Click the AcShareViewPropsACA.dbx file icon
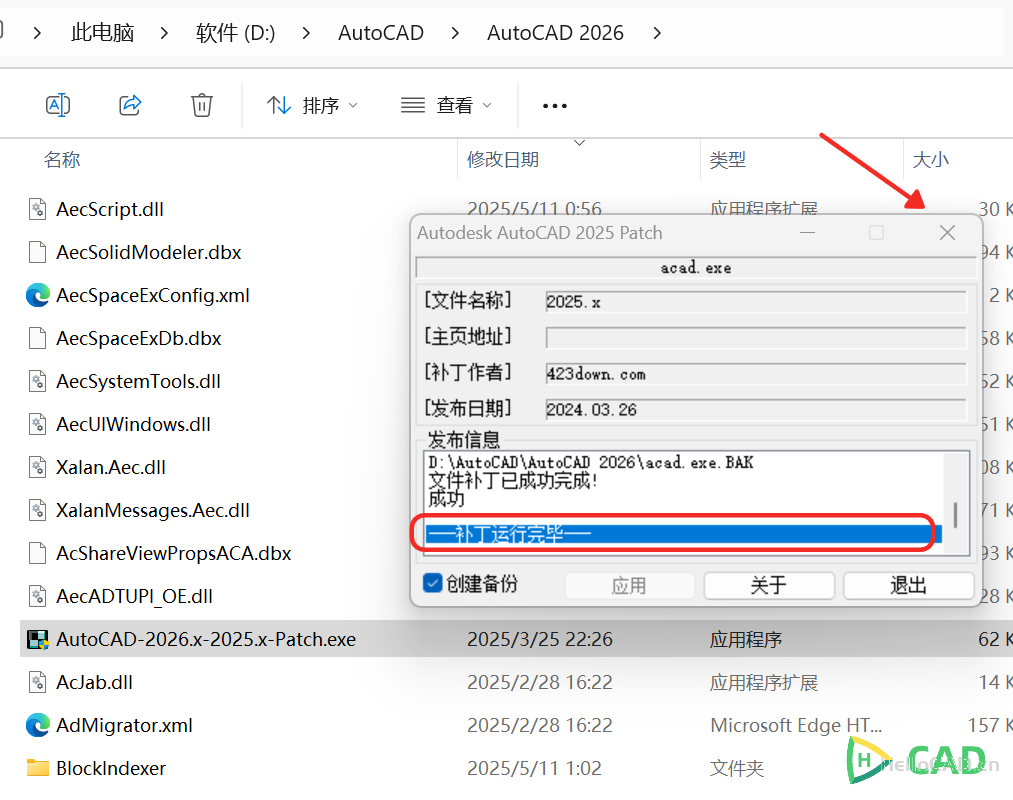This screenshot has height=800, width=1013. tap(37, 553)
